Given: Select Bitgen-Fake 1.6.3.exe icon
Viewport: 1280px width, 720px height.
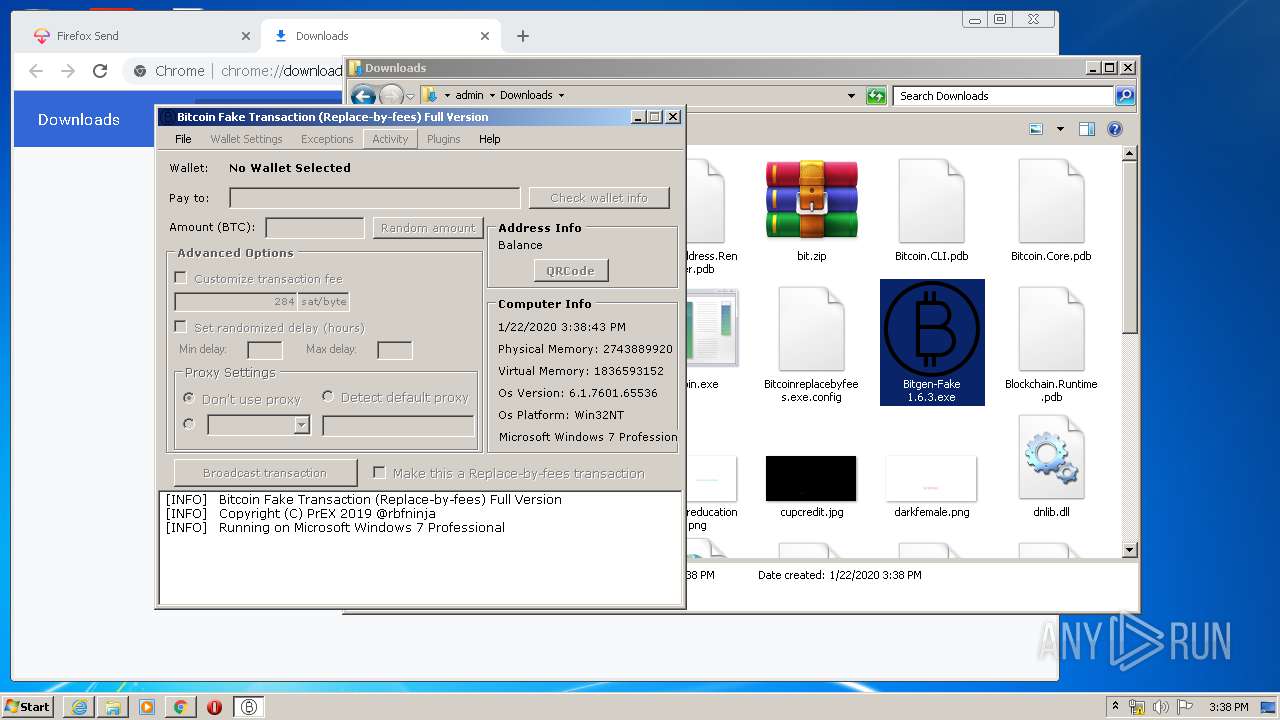Looking at the screenshot, I should [x=932, y=330].
